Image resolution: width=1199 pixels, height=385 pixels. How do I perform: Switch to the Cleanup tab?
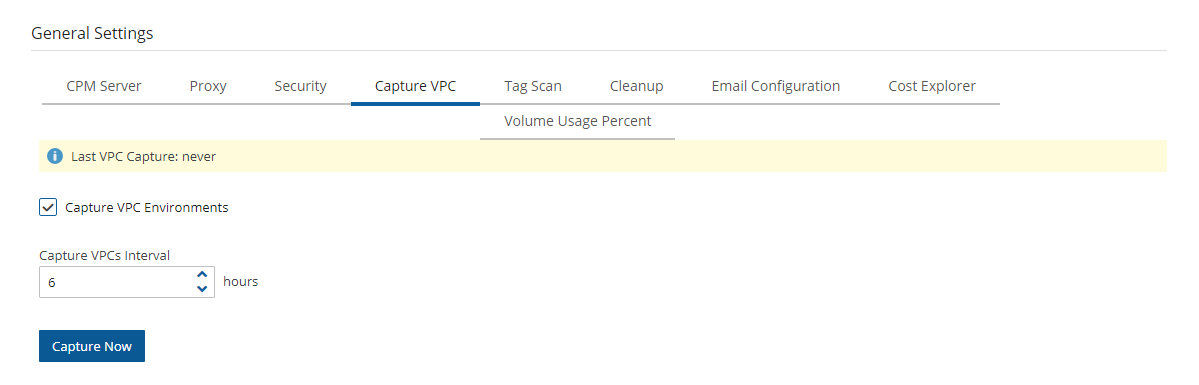click(636, 86)
